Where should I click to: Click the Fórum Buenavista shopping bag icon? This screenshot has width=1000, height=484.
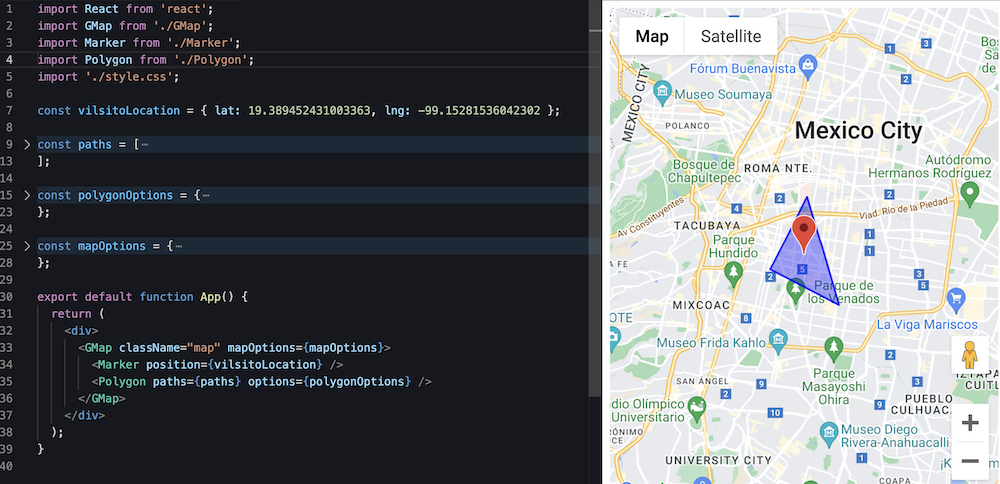(x=807, y=68)
